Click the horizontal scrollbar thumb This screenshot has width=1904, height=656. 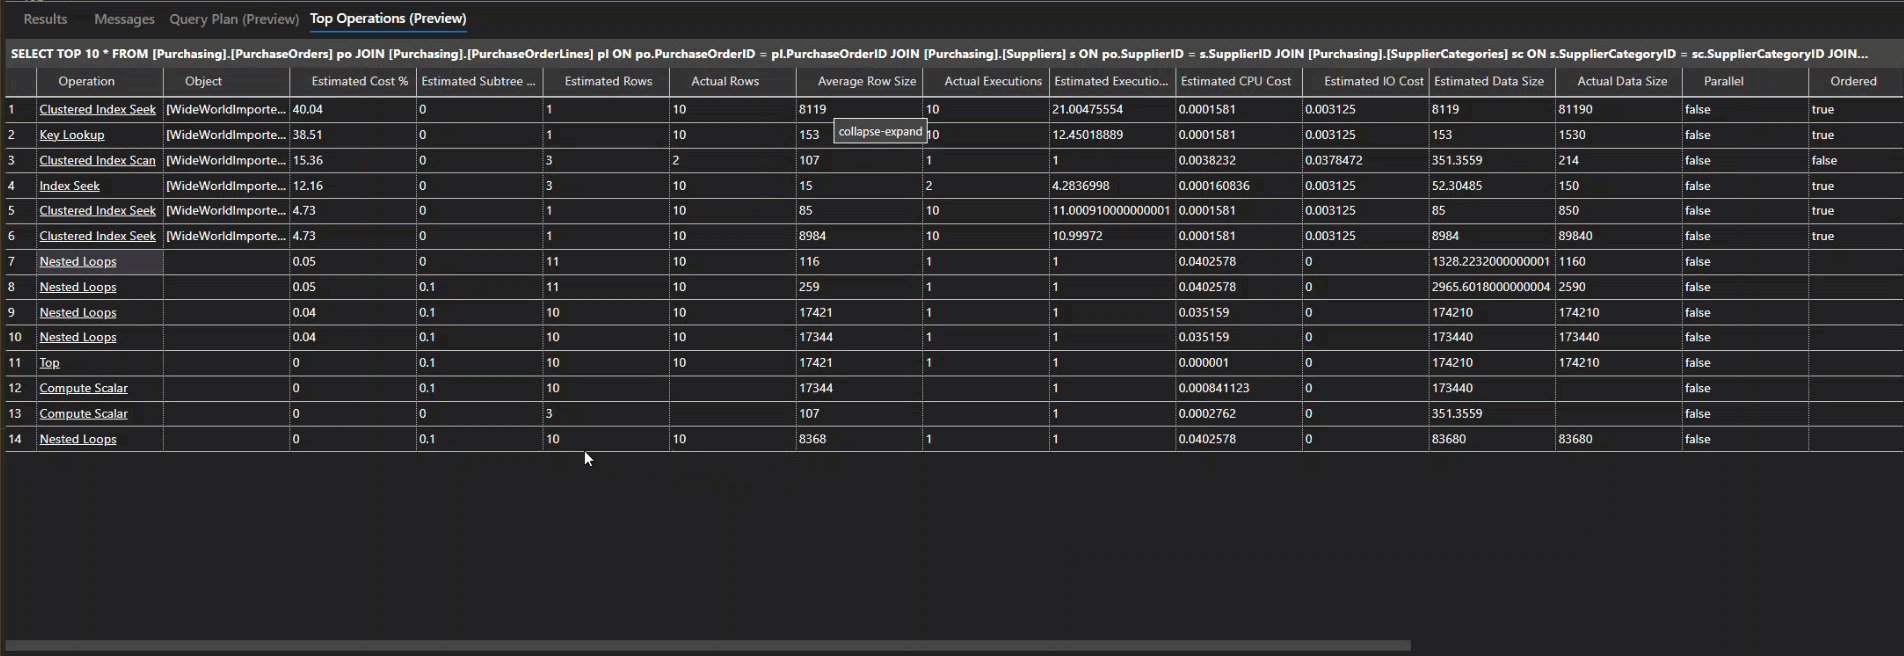(708, 646)
